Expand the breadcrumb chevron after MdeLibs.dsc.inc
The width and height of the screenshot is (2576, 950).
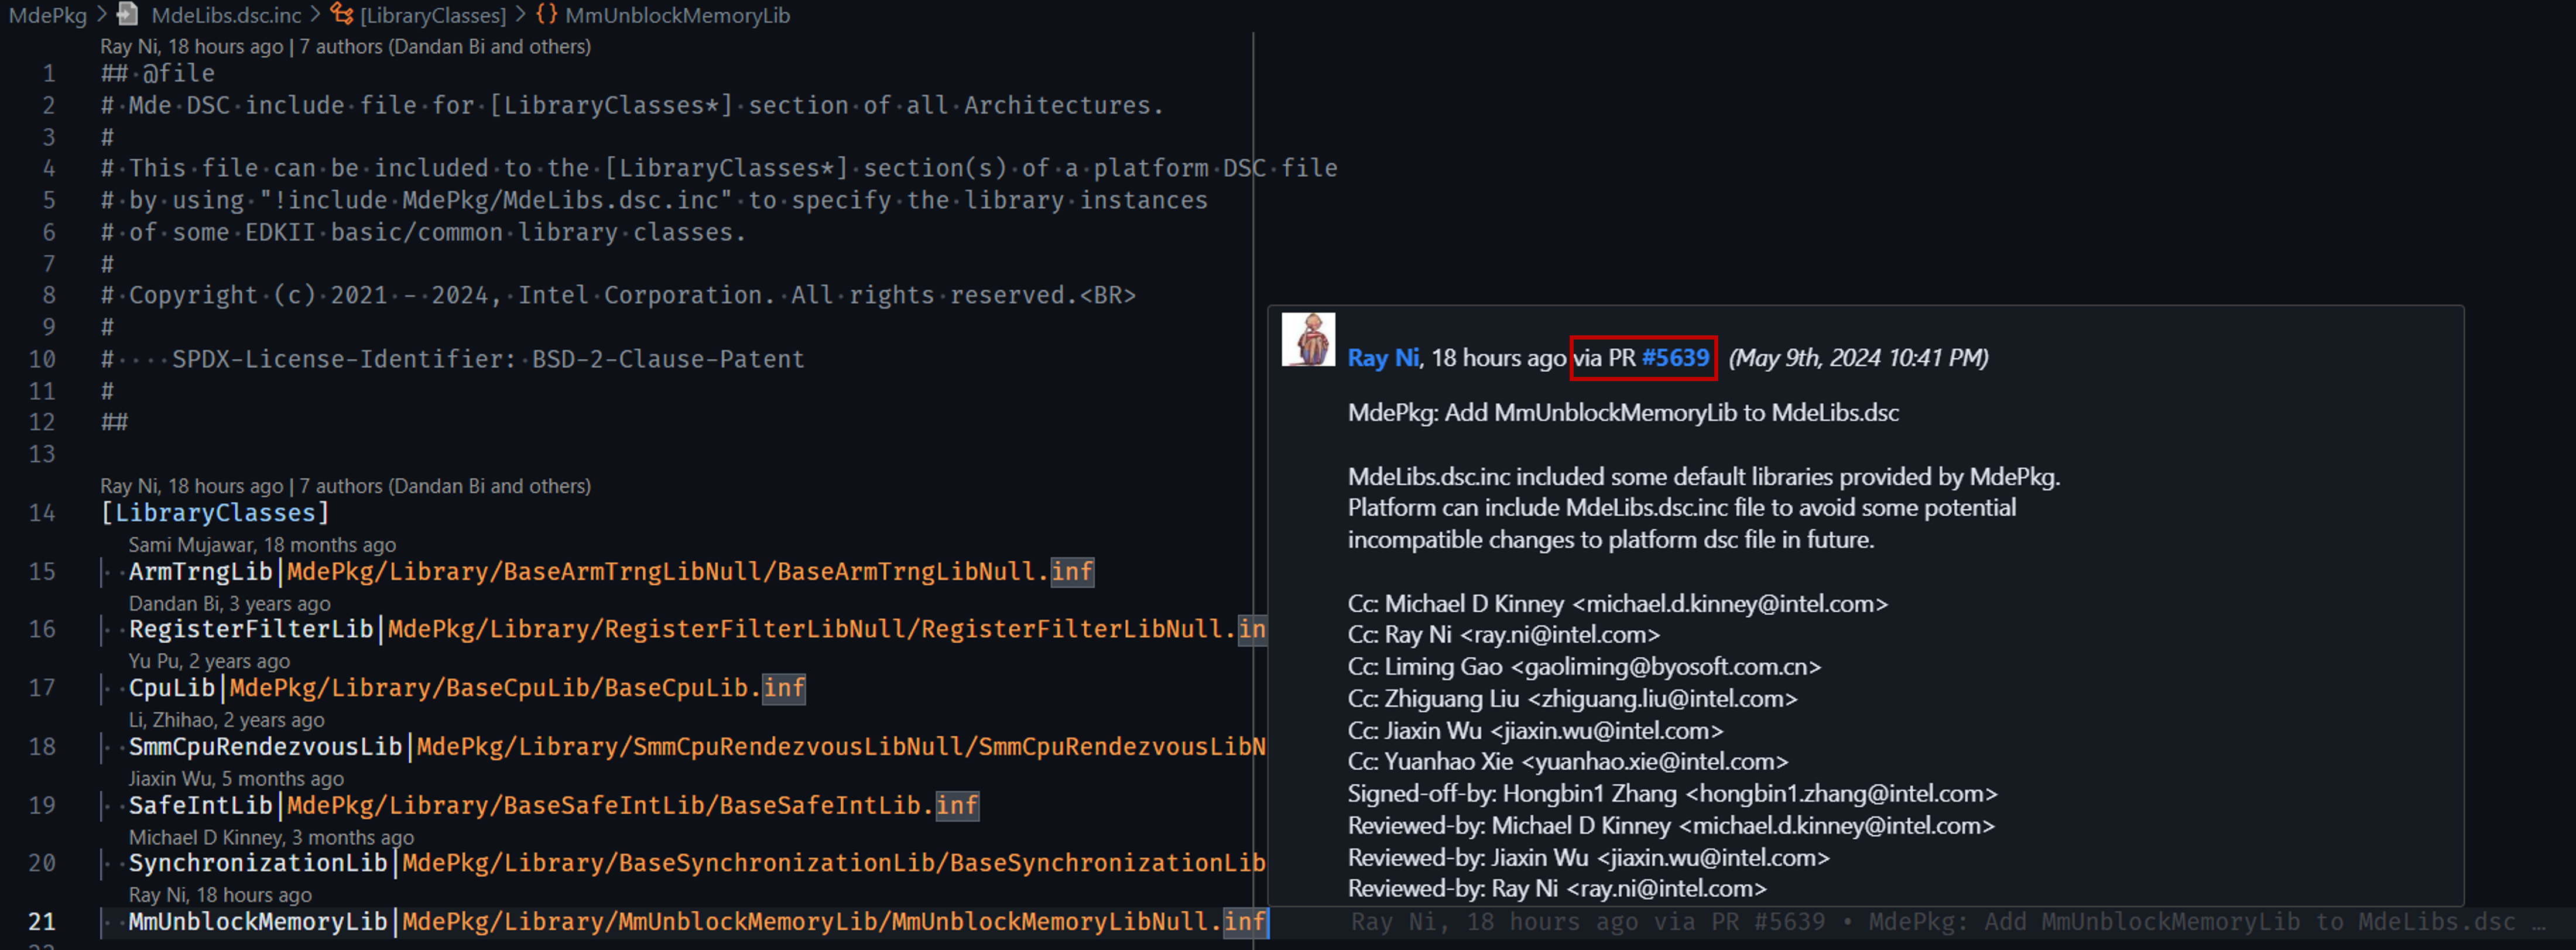[x=315, y=15]
